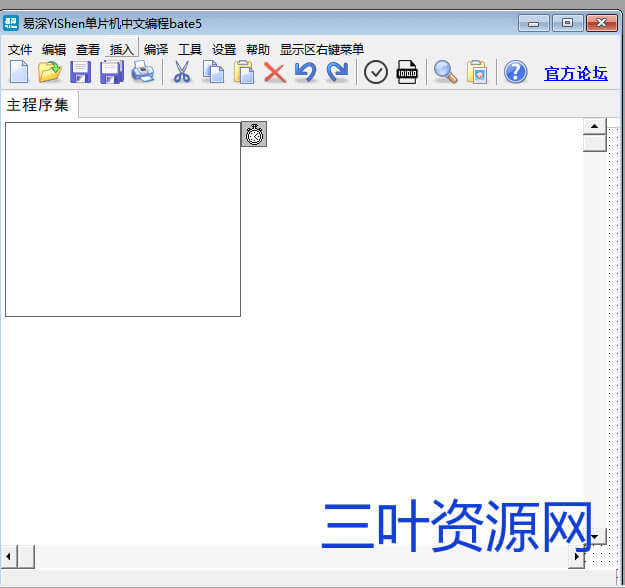The image size is (625, 588).
Task: Paste with the clipboard icon
Action: click(x=244, y=72)
